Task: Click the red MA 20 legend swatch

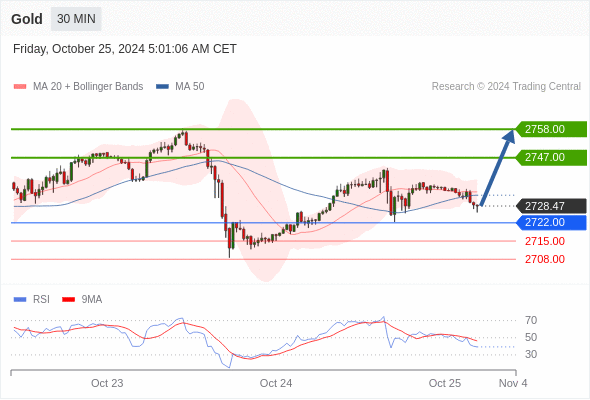Action: click(x=20, y=87)
